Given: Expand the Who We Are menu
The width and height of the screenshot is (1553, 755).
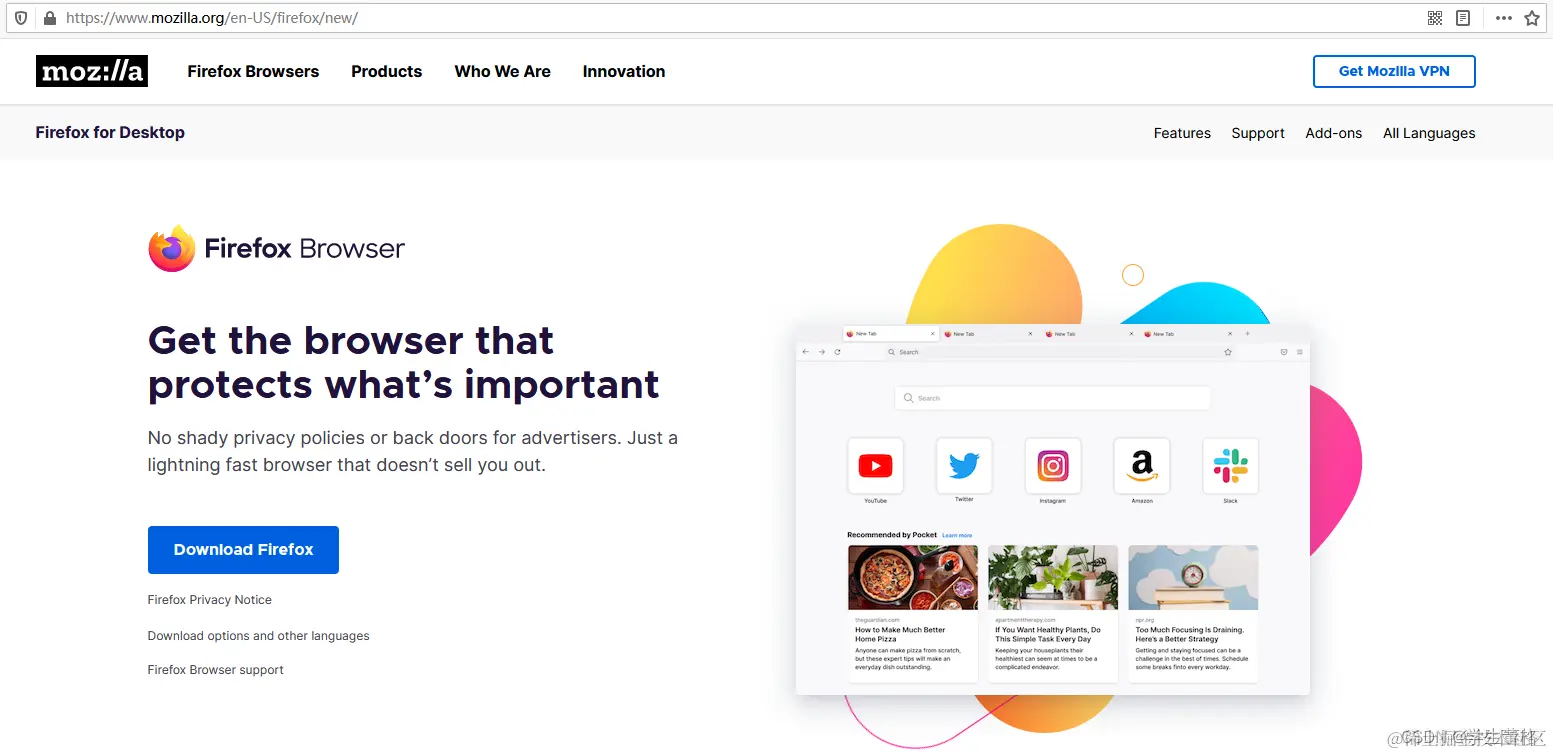Looking at the screenshot, I should 502,71.
